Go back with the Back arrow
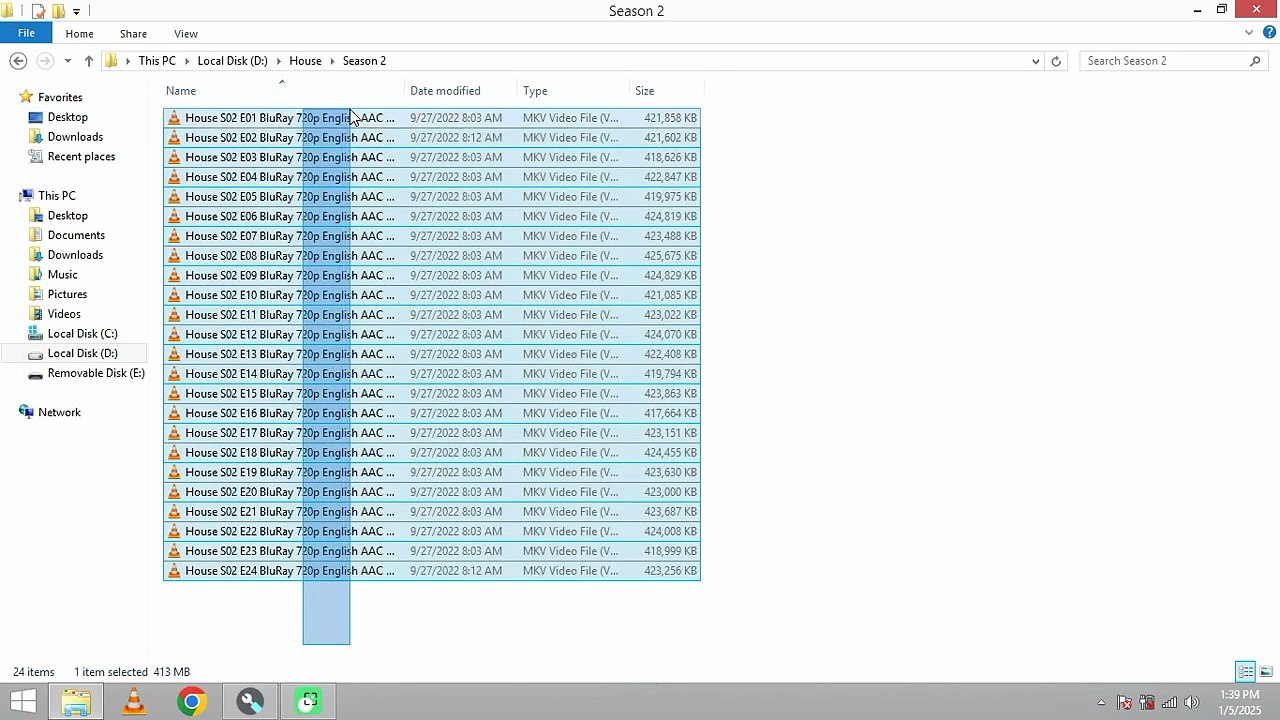Image resolution: width=1280 pixels, height=720 pixels. pyautogui.click(x=18, y=61)
